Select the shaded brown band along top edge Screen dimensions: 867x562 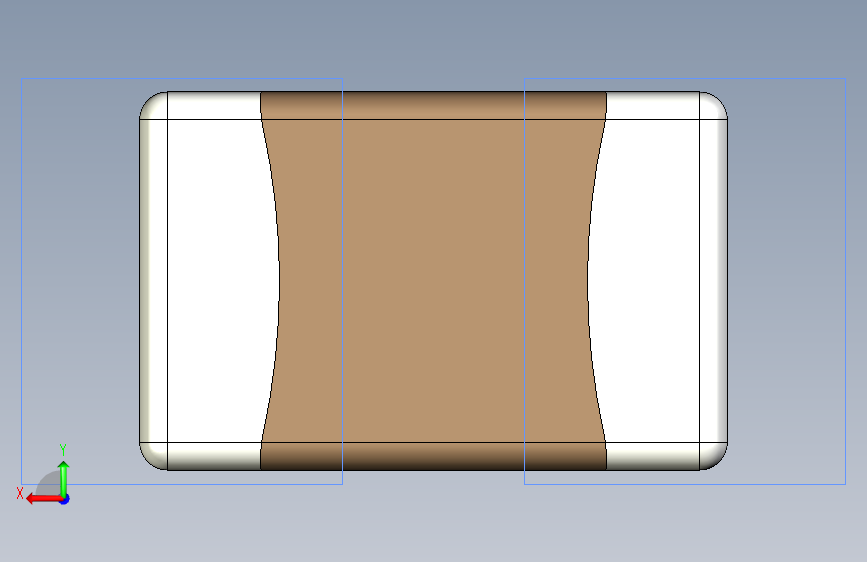pyautogui.click(x=434, y=105)
